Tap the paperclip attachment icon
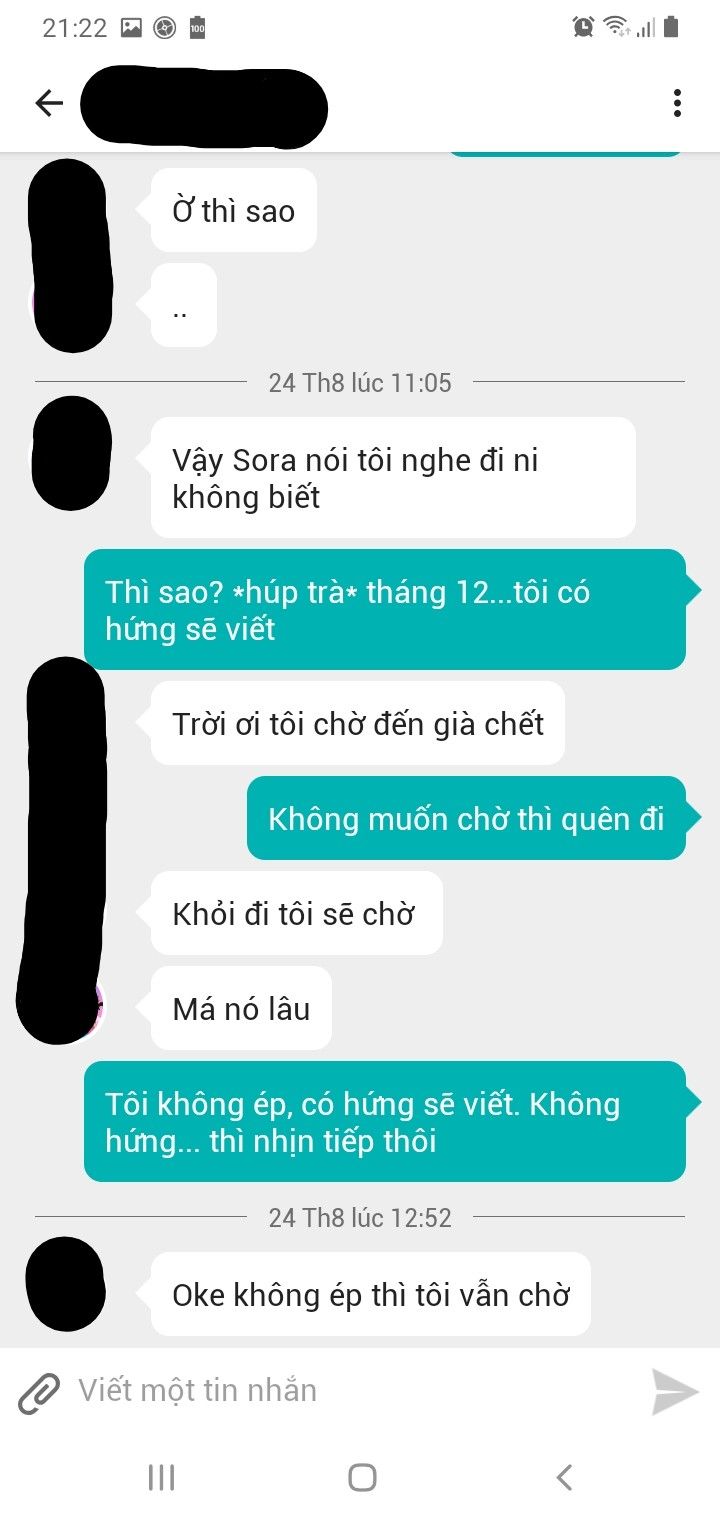Screen dimensions: 720x1520 point(39,1392)
